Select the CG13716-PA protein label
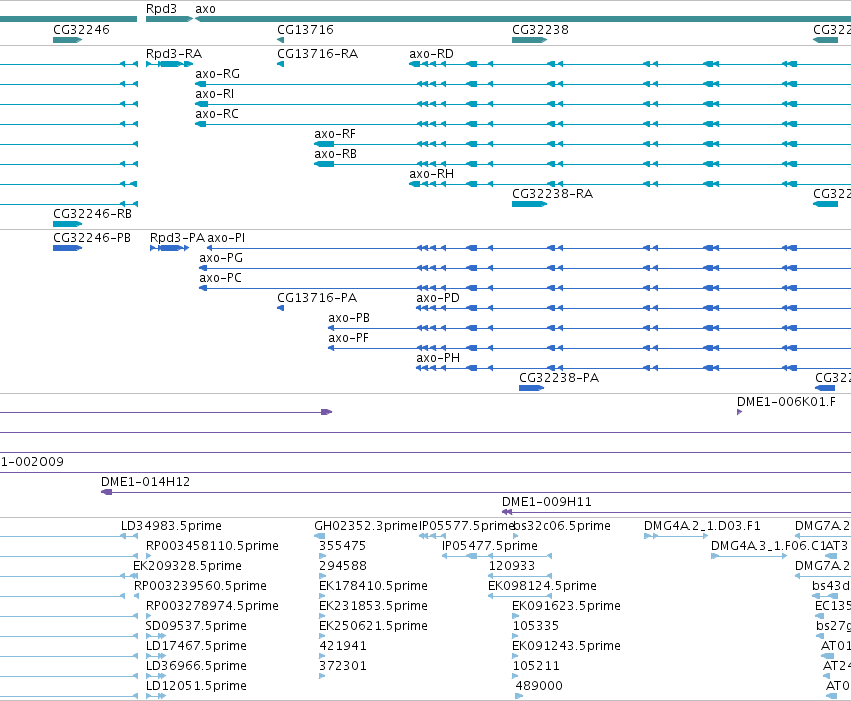 [x=317, y=298]
